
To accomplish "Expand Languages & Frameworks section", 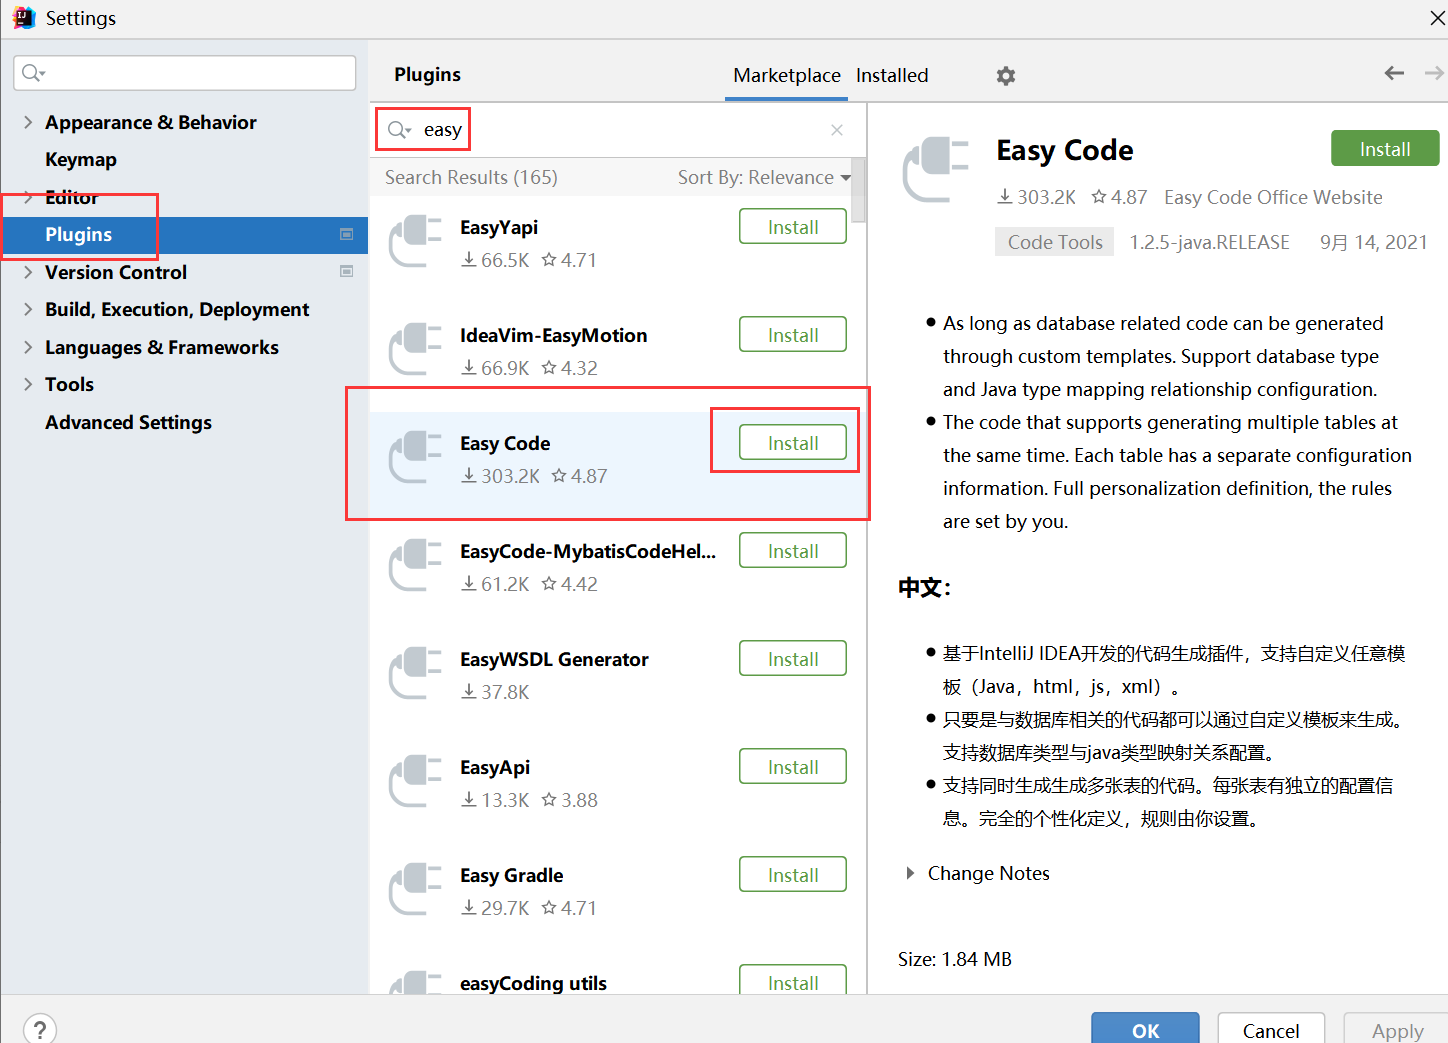I will point(28,347).
